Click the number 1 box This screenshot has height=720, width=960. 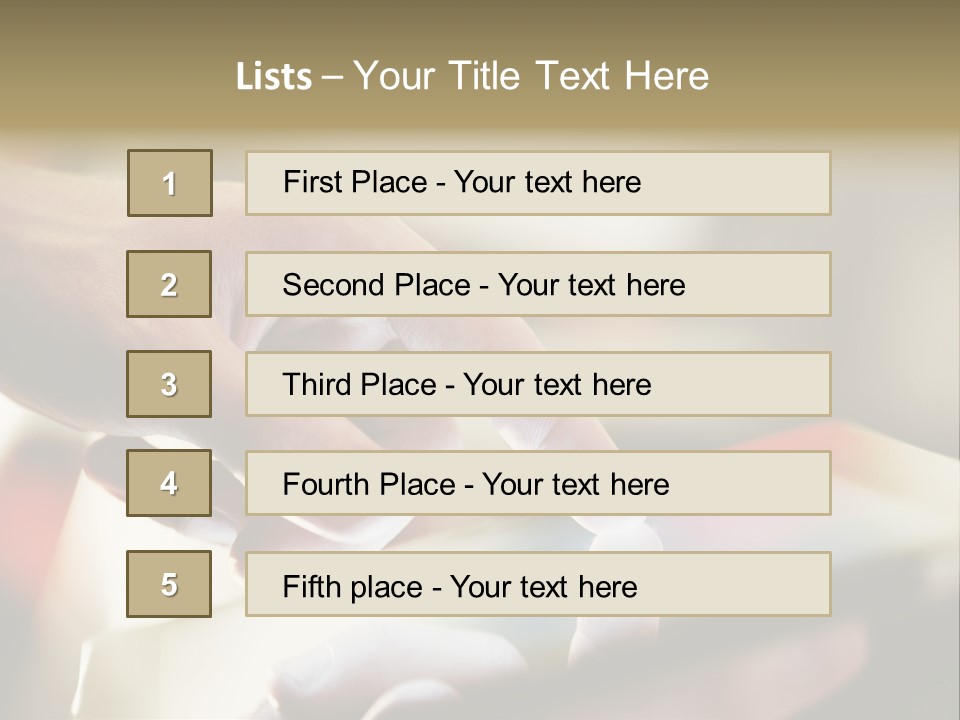point(170,183)
